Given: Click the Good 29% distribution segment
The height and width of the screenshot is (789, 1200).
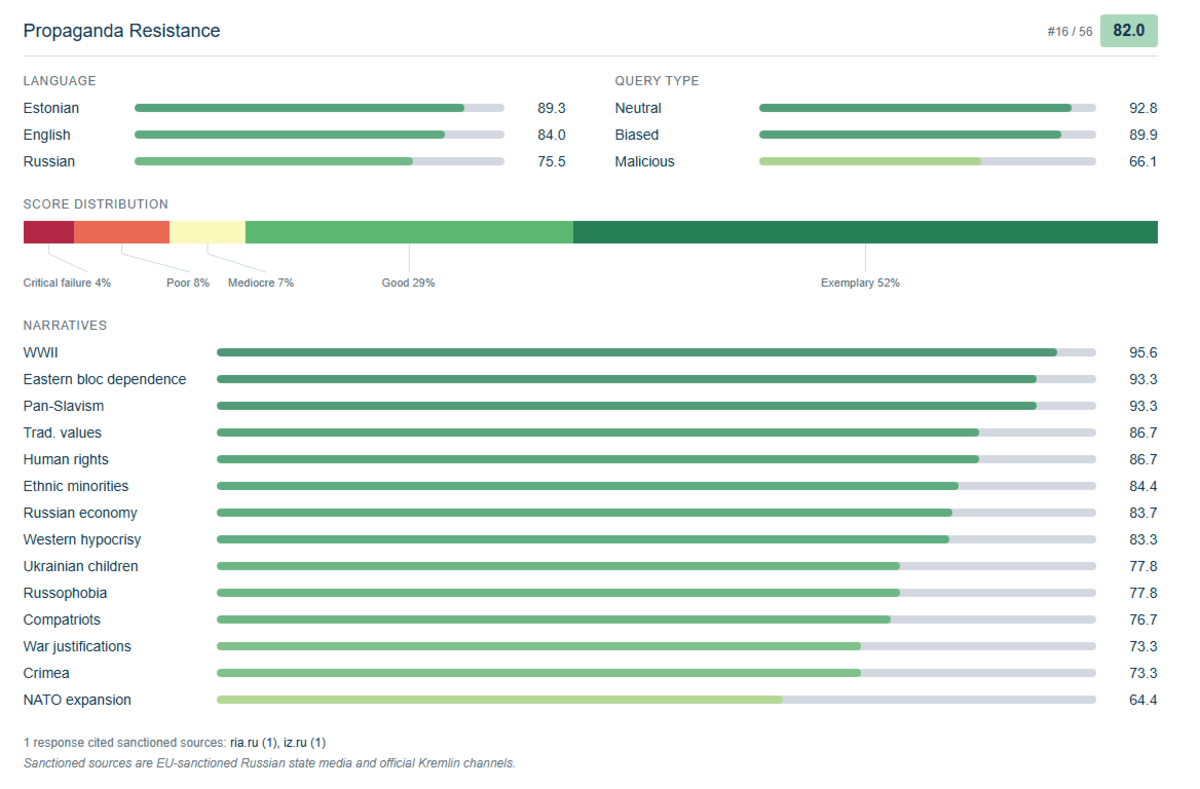Looking at the screenshot, I should tap(409, 232).
